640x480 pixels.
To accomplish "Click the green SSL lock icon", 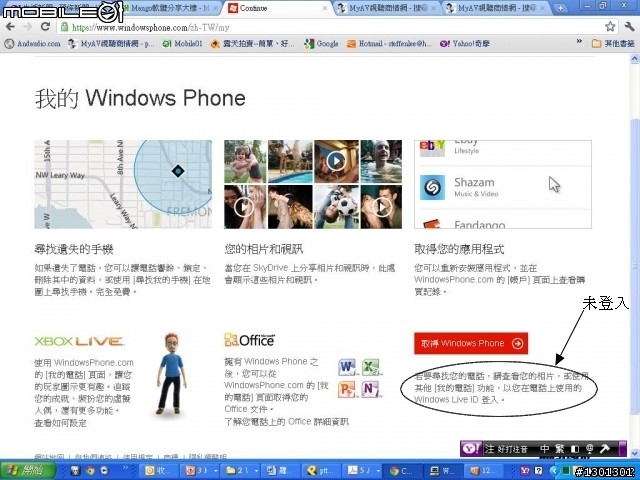I will [x=64, y=27].
